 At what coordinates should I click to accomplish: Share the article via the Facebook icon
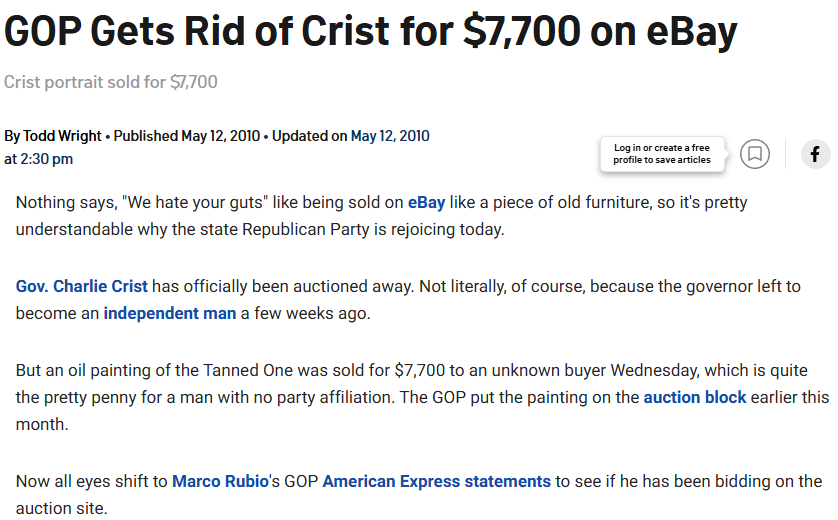815,154
